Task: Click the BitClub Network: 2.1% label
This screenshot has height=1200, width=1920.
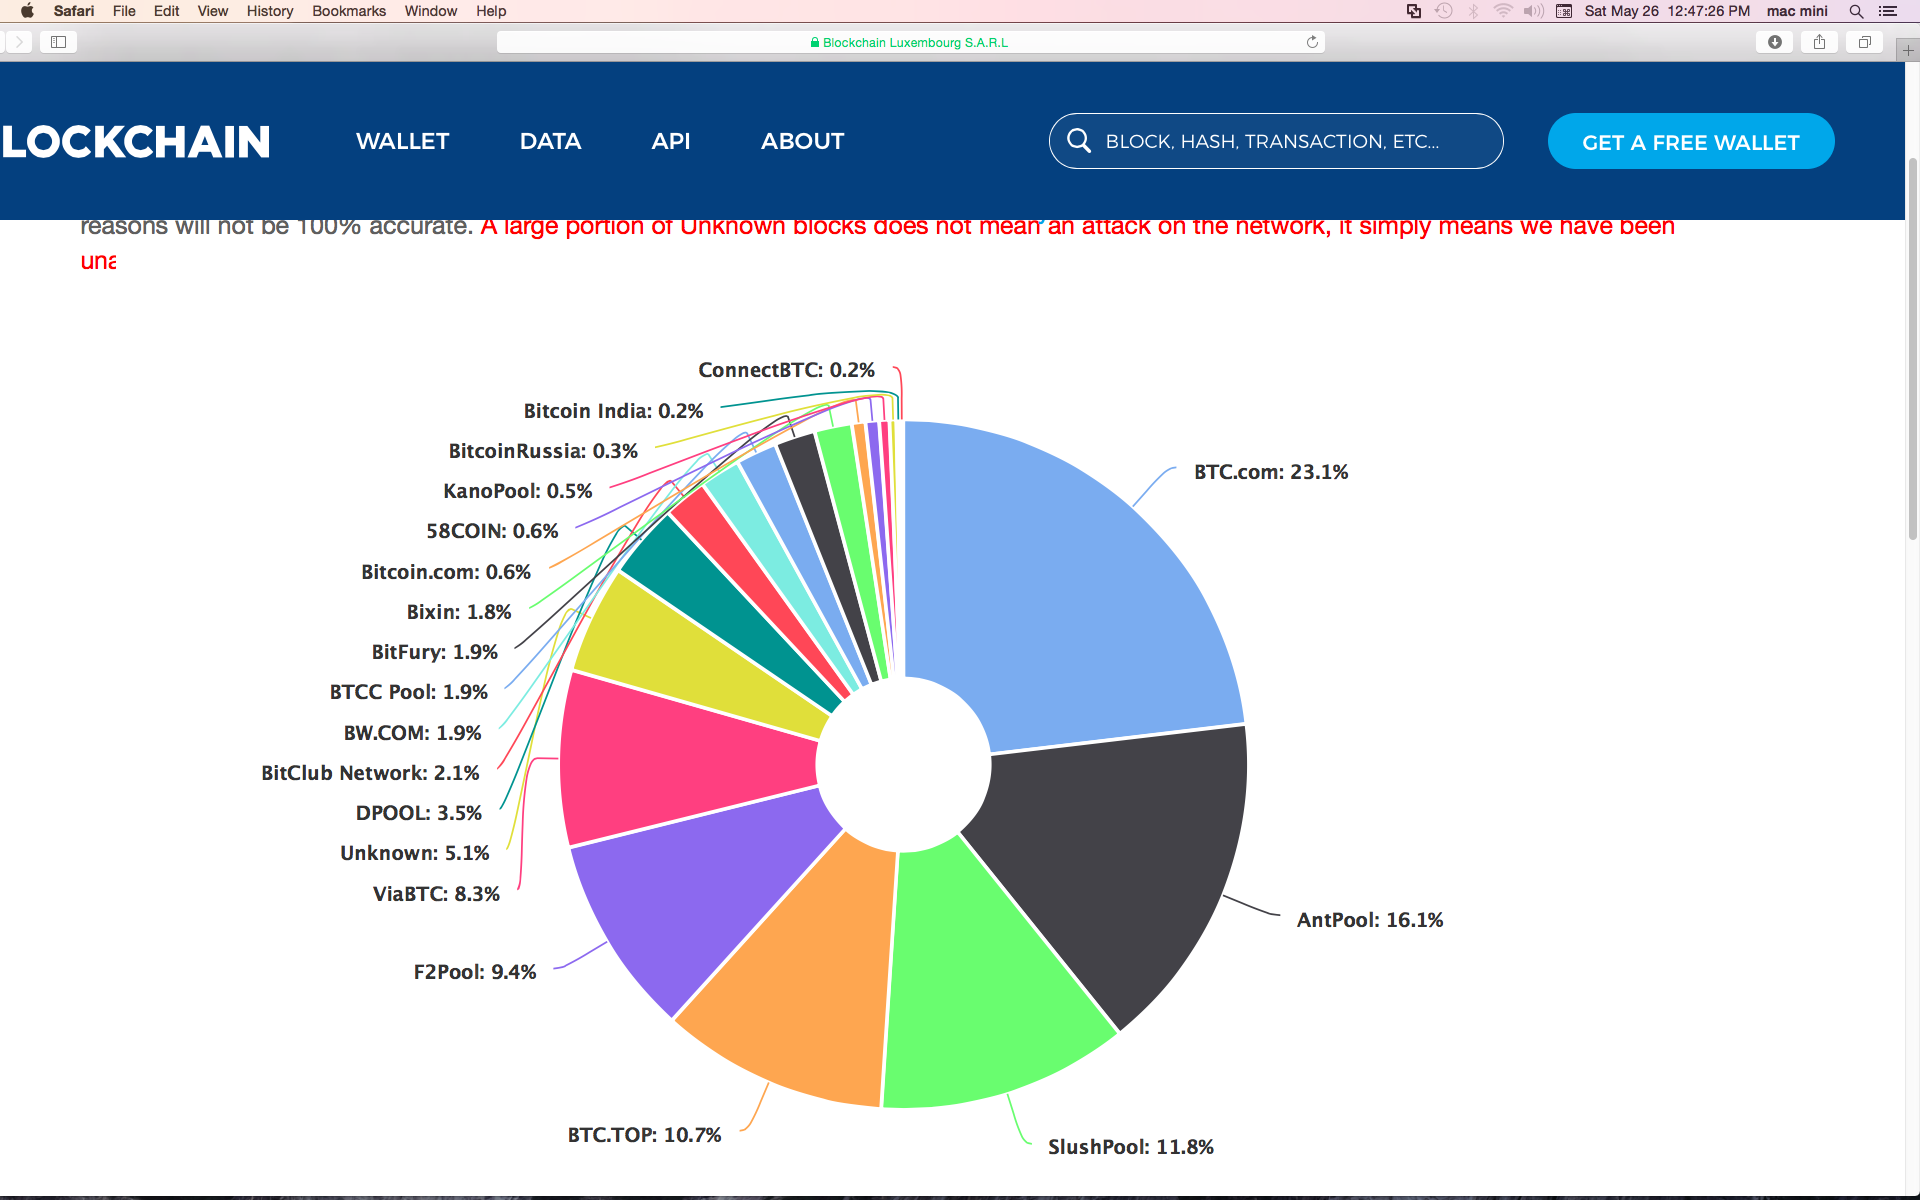Action: click(x=370, y=773)
